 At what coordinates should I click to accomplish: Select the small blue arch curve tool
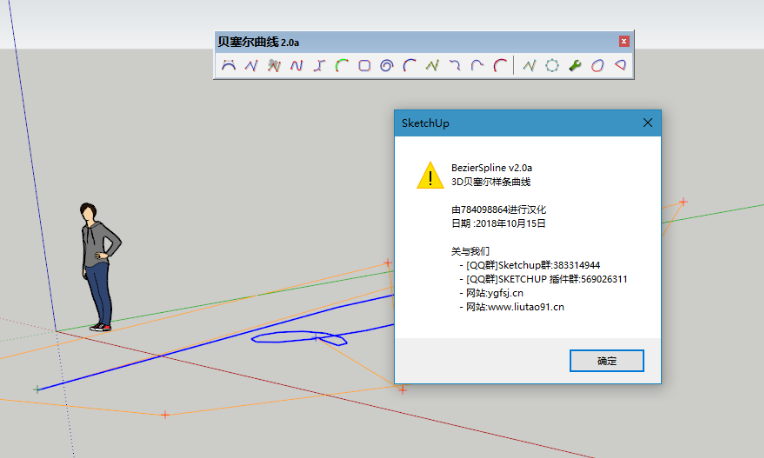coord(478,65)
